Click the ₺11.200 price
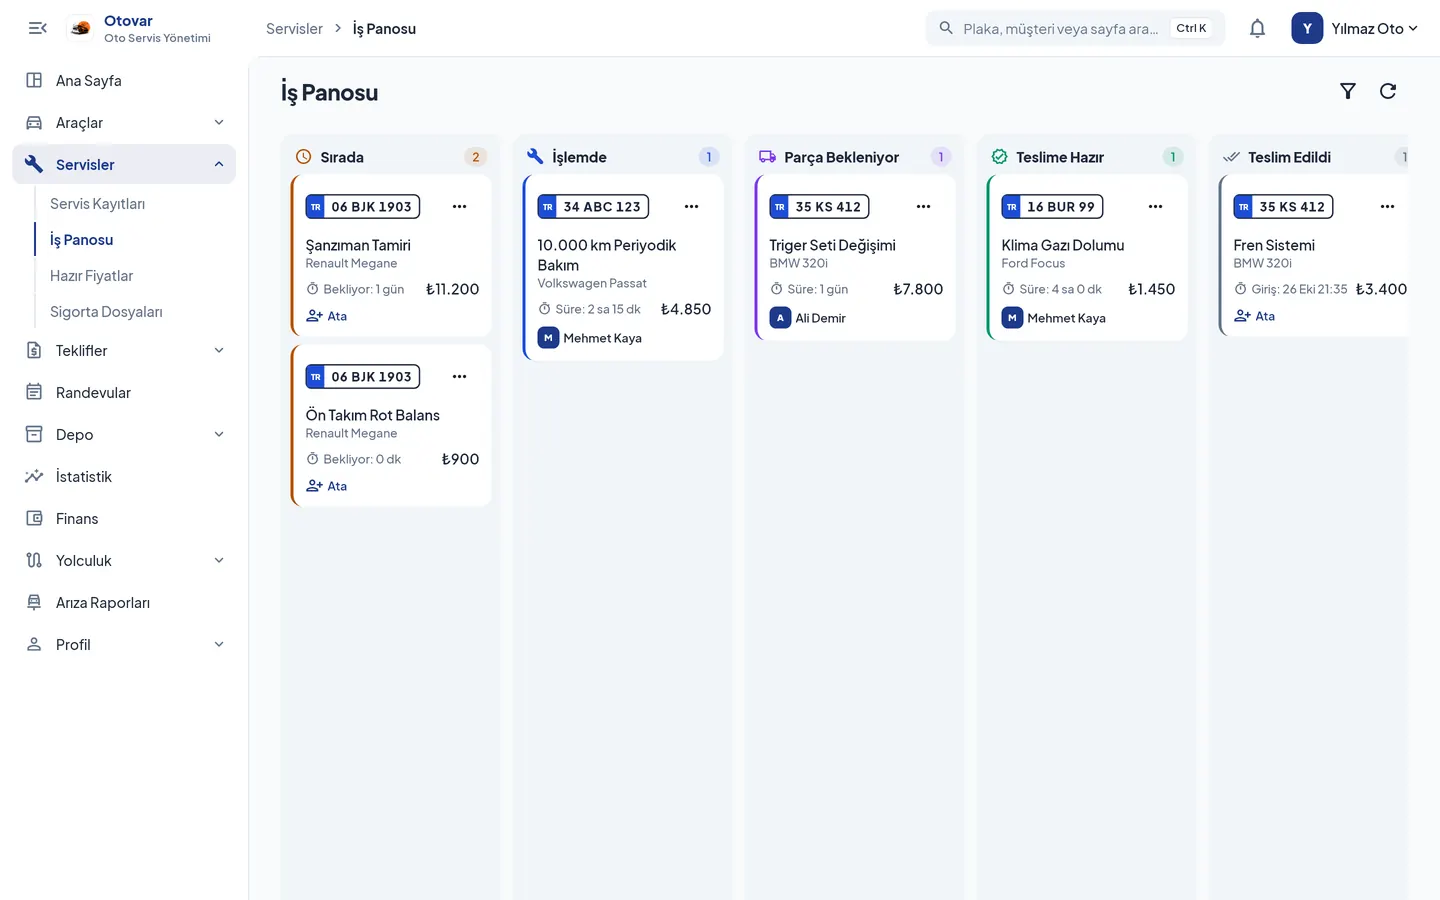Image resolution: width=1440 pixels, height=900 pixels. point(452,289)
